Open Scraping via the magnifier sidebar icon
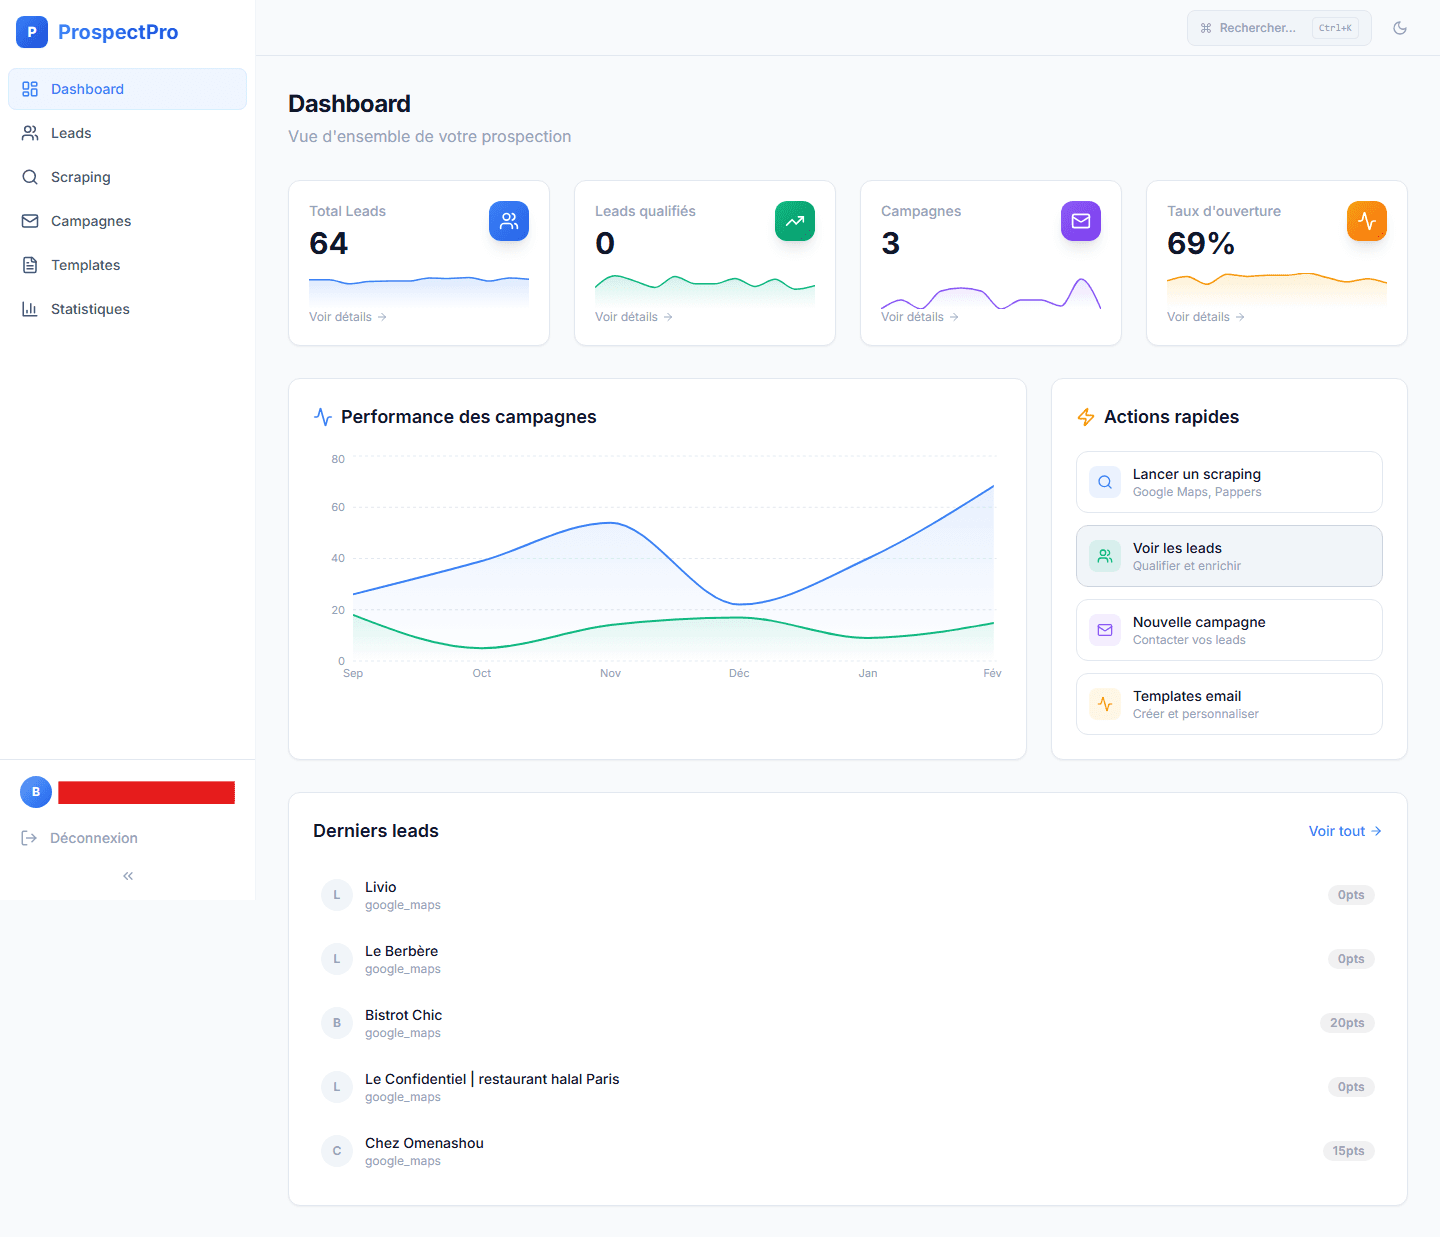 click(x=30, y=176)
